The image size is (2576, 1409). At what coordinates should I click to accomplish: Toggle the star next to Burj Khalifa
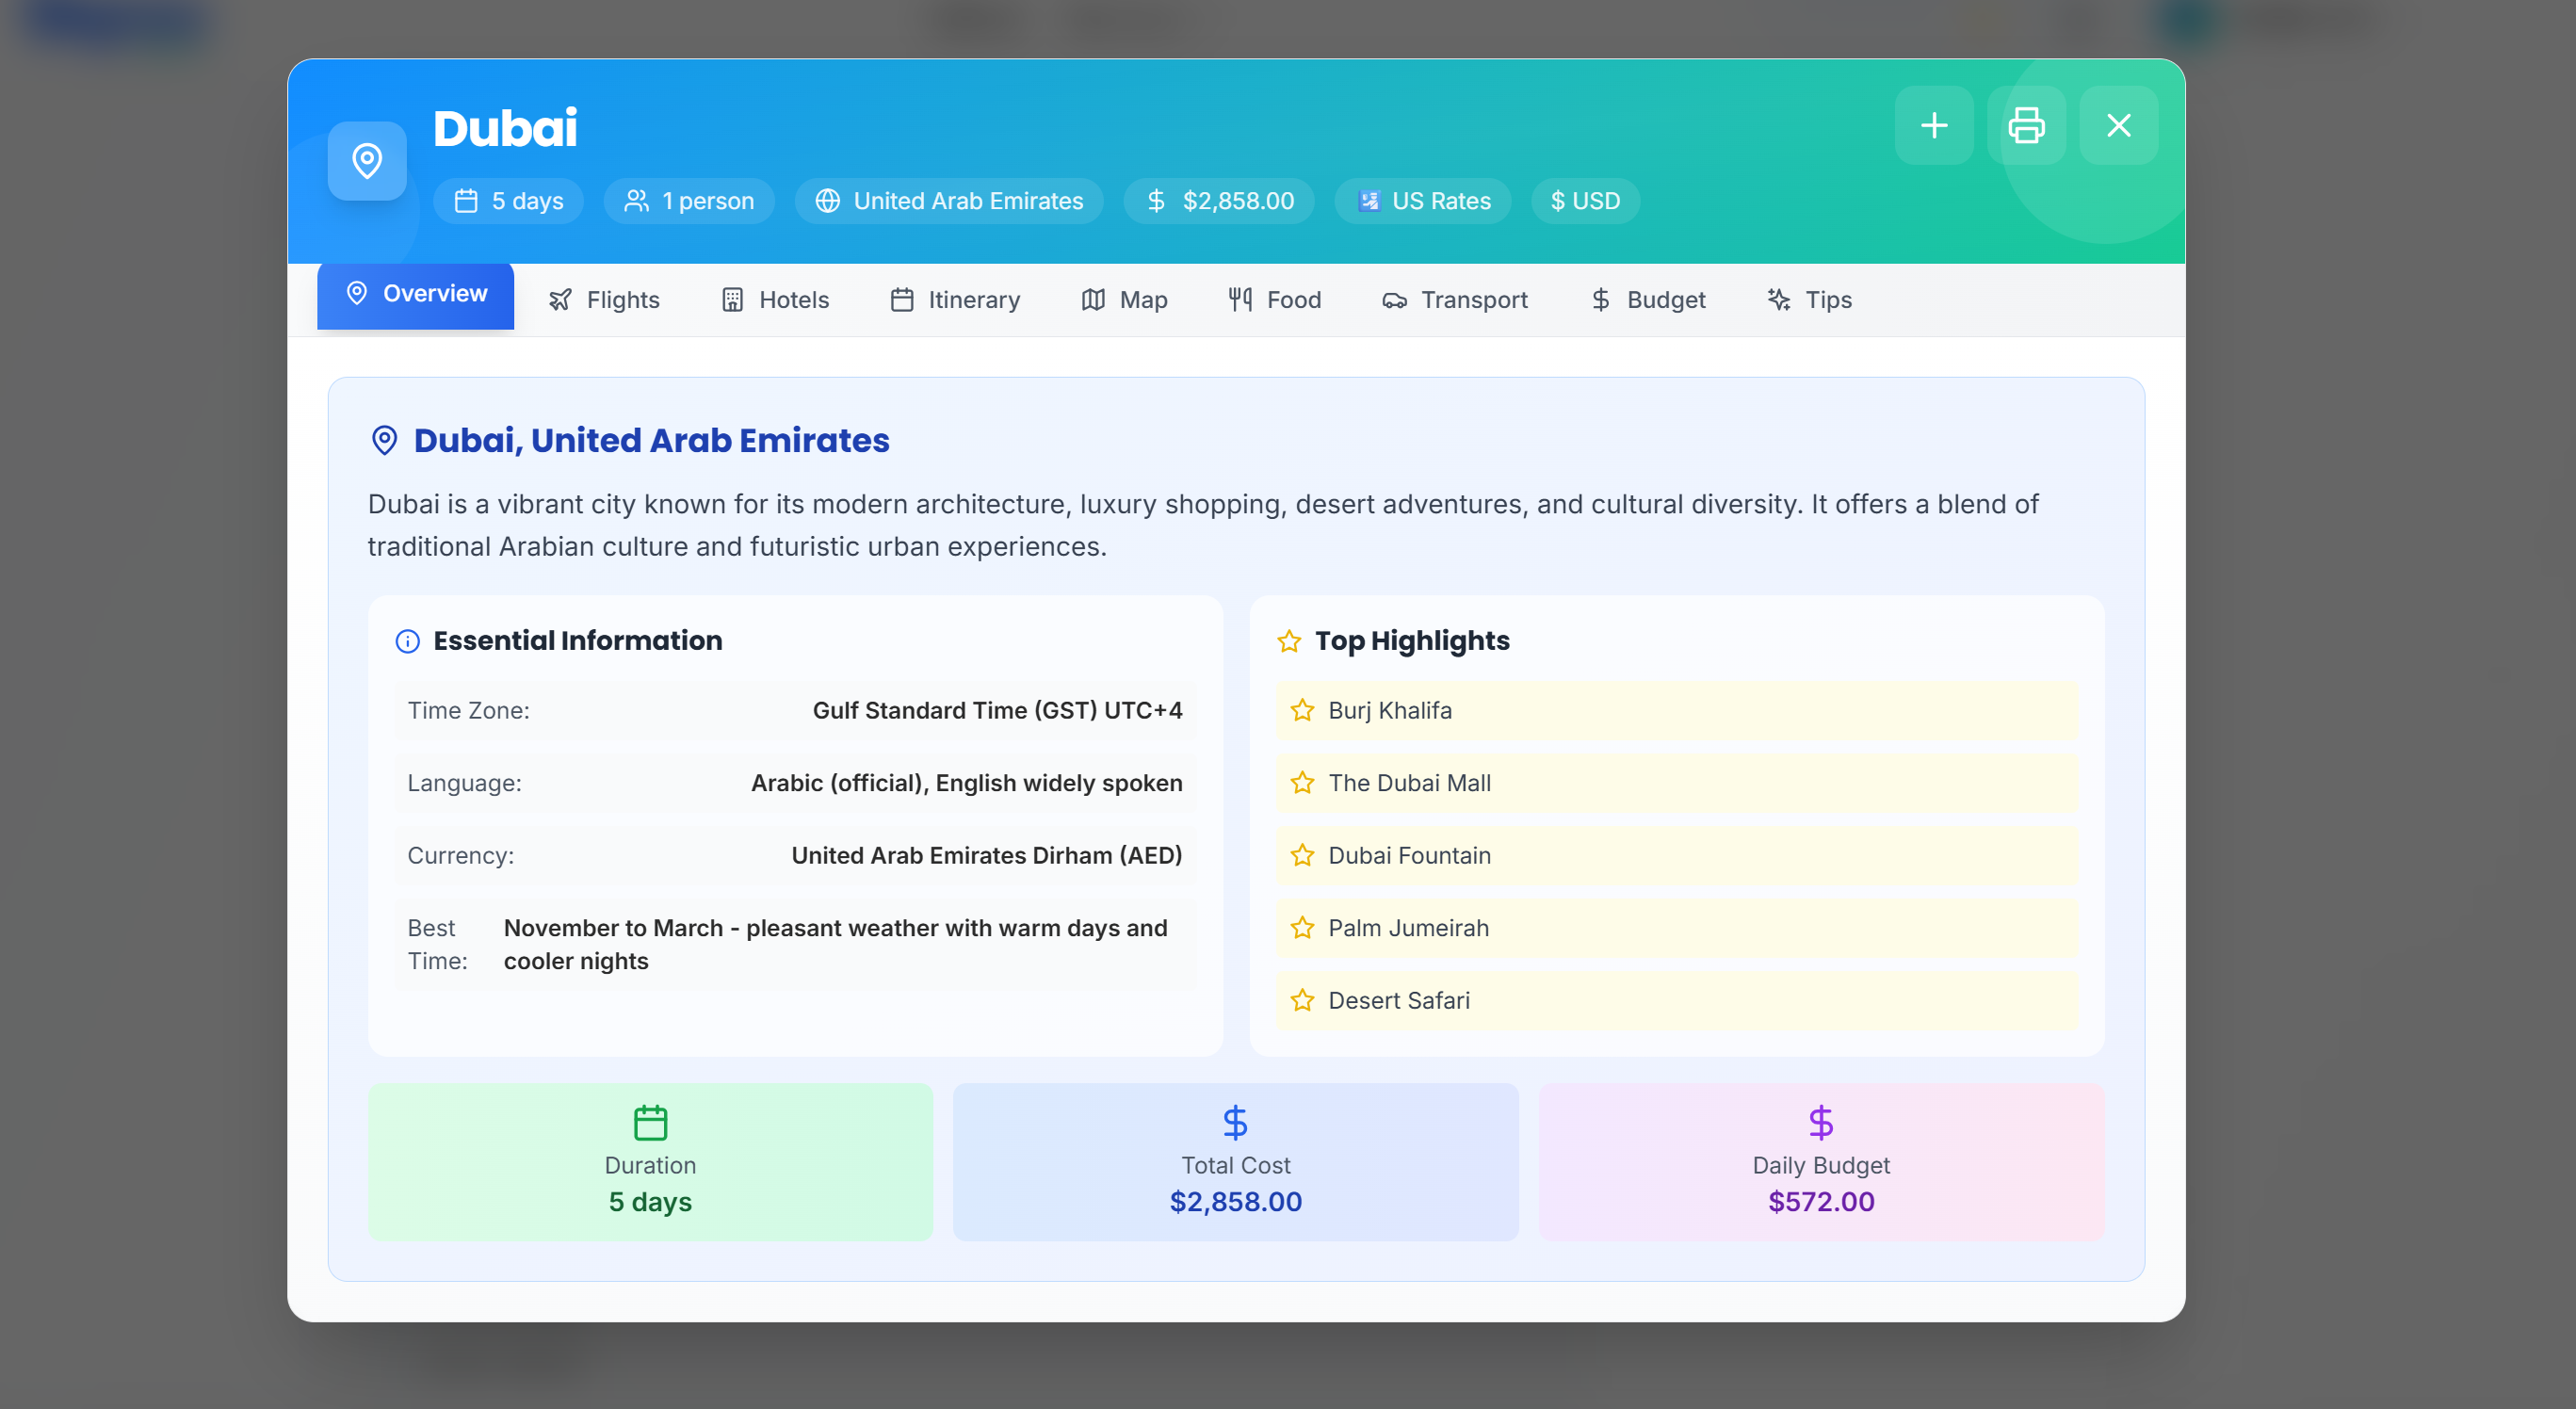[x=1302, y=710]
